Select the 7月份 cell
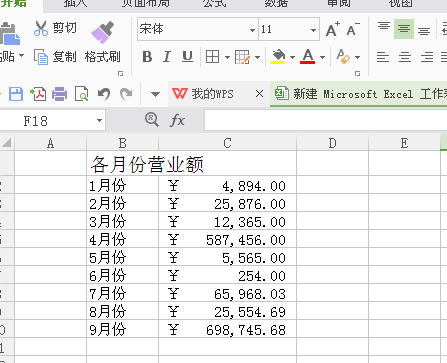Screen dimensions: 447x363 click(122, 293)
